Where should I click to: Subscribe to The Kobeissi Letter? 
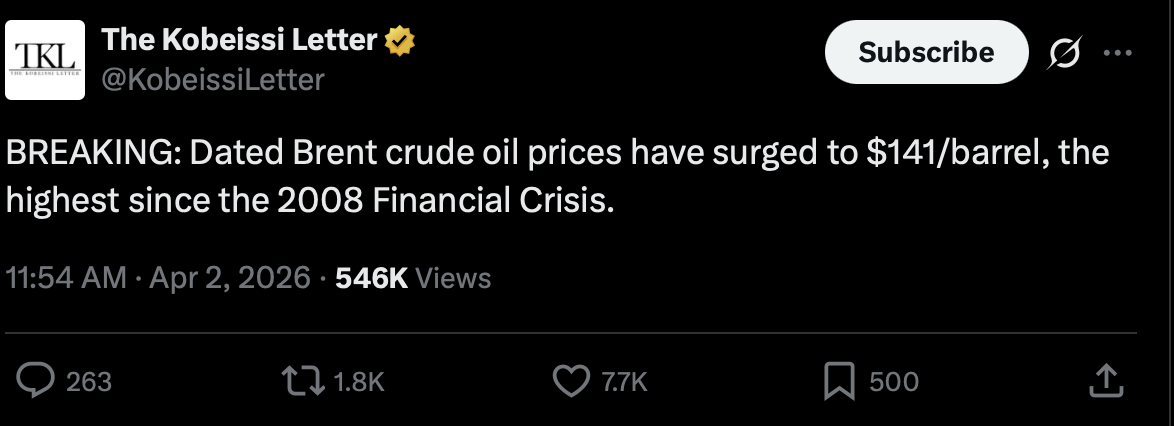(926, 52)
